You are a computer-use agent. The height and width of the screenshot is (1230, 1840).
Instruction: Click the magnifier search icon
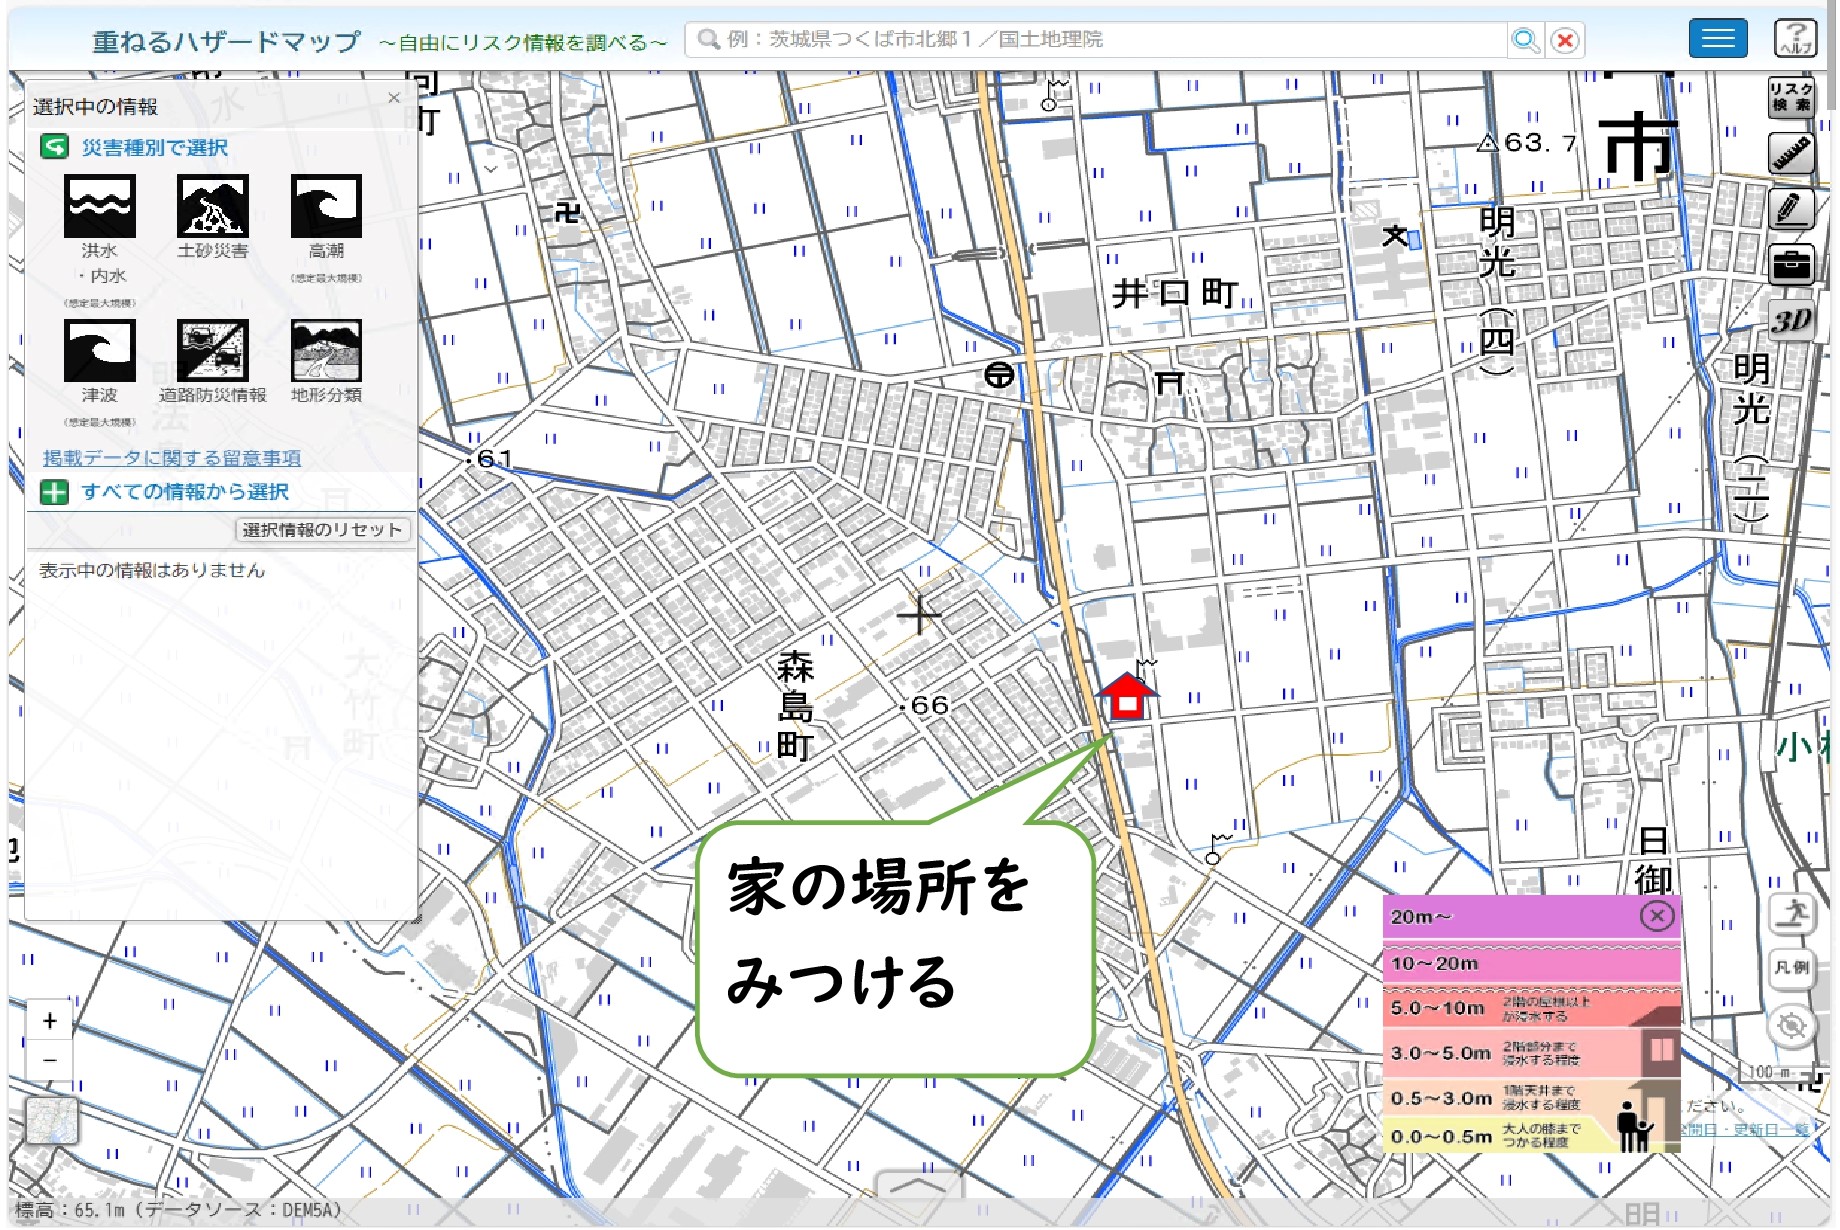1525,40
